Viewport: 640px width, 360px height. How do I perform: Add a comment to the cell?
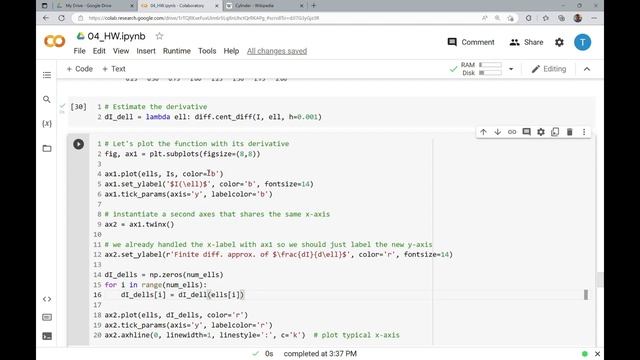click(527, 132)
